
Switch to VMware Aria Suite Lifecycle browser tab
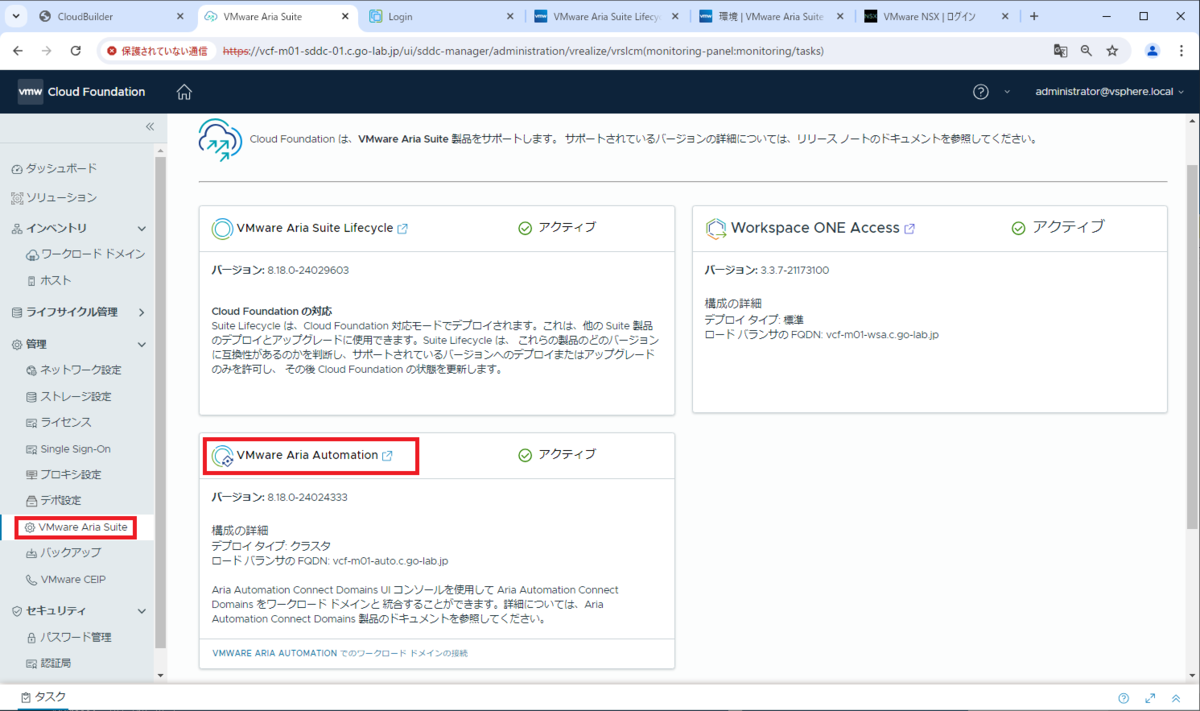(x=608, y=16)
